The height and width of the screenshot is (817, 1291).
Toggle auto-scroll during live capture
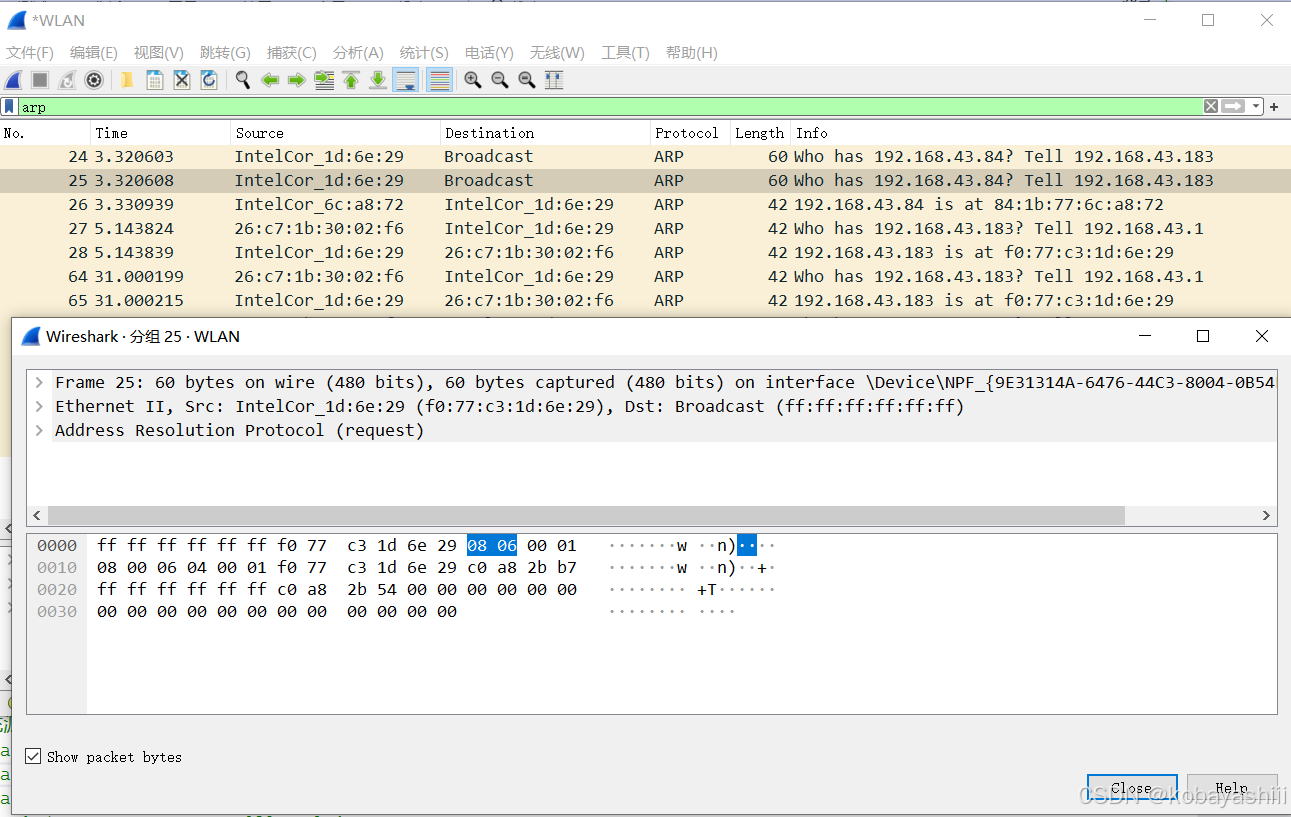pyautogui.click(x=406, y=80)
